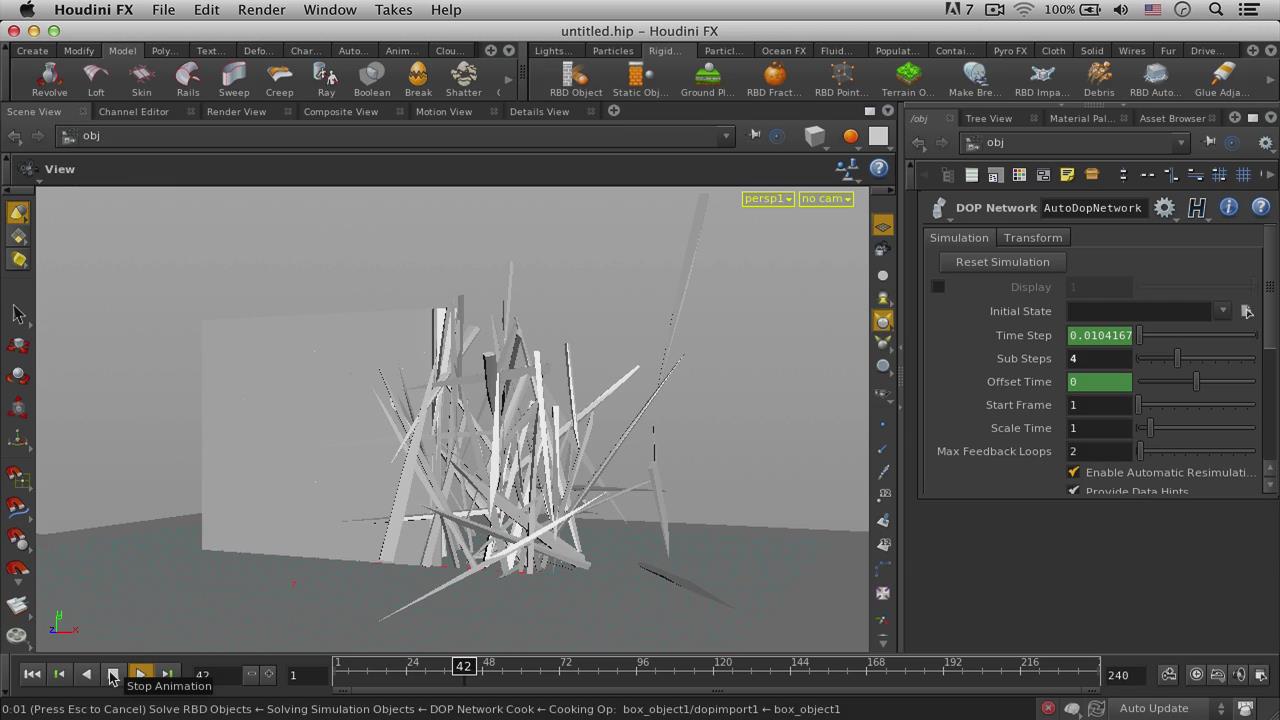Switch to the Render View tab
Image resolution: width=1280 pixels, height=720 pixels.
pos(236,112)
